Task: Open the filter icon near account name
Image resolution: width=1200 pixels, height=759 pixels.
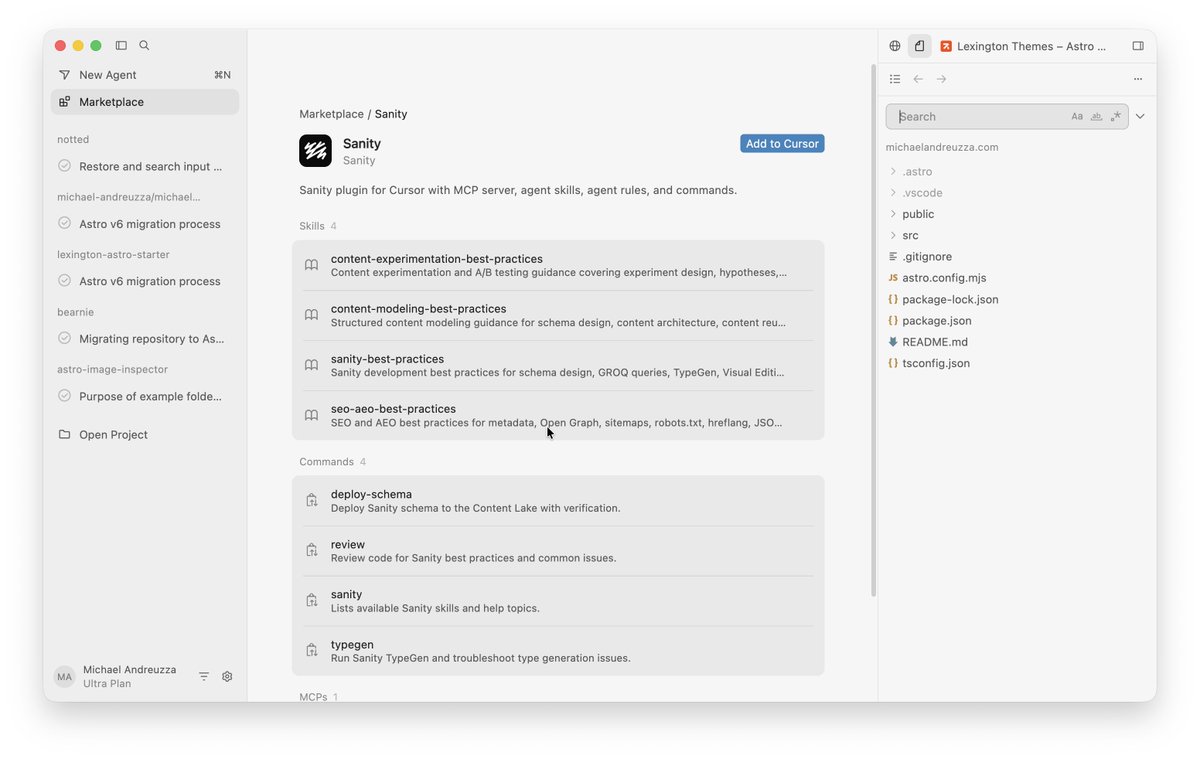Action: coord(204,677)
